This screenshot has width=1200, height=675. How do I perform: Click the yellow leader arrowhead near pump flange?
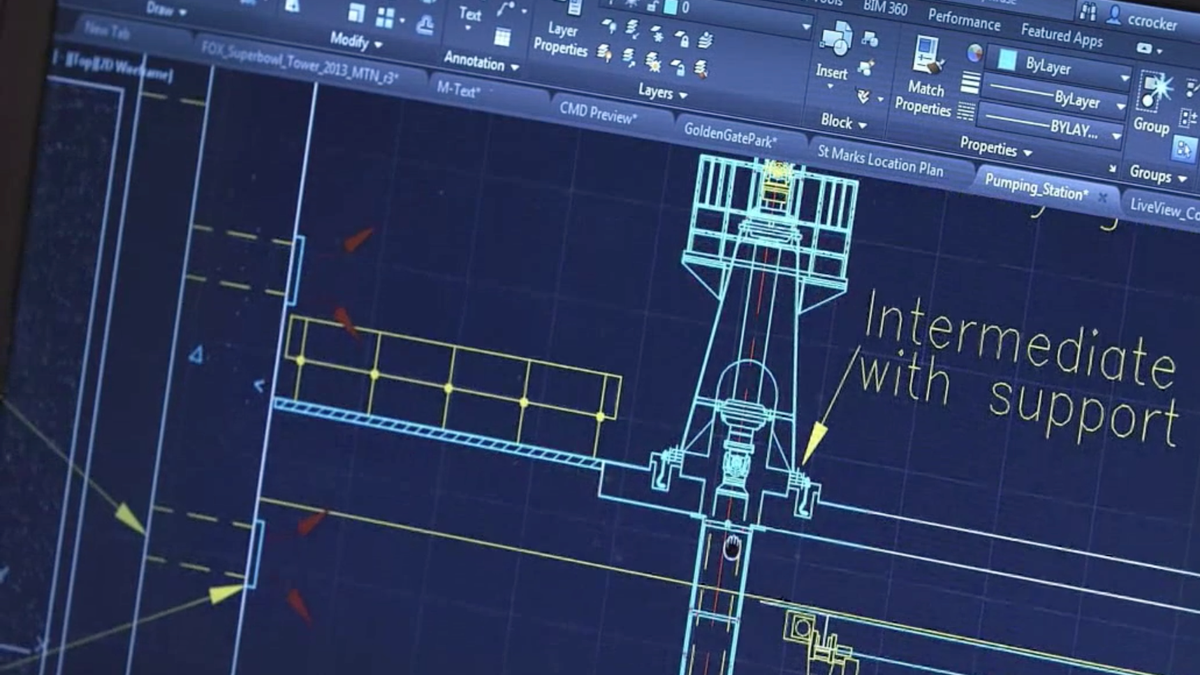pos(815,443)
